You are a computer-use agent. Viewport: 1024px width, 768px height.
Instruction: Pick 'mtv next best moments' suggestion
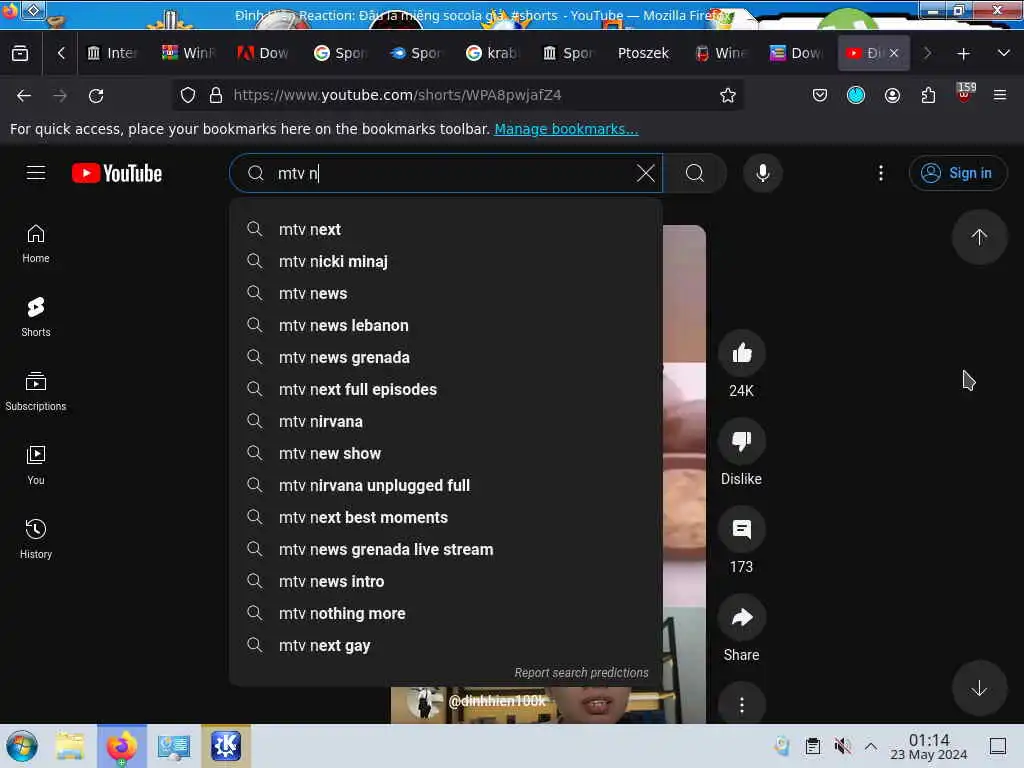point(445,517)
